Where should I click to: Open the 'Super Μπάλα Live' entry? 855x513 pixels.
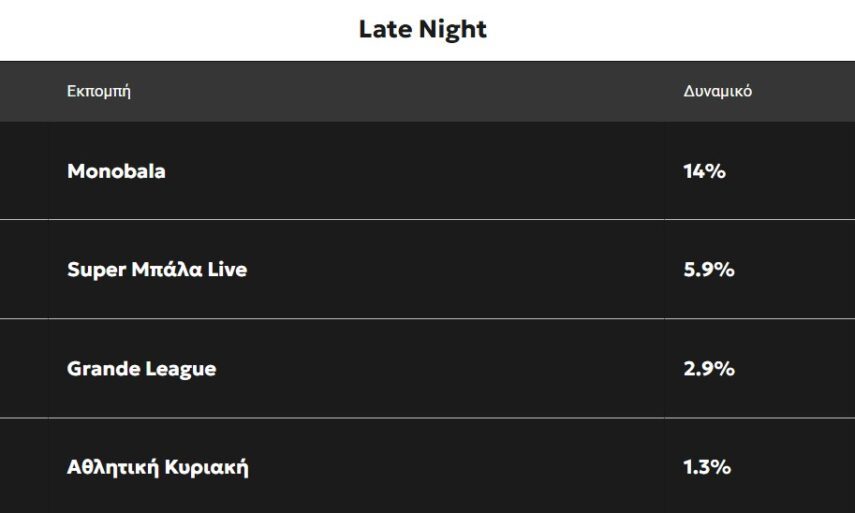156,270
